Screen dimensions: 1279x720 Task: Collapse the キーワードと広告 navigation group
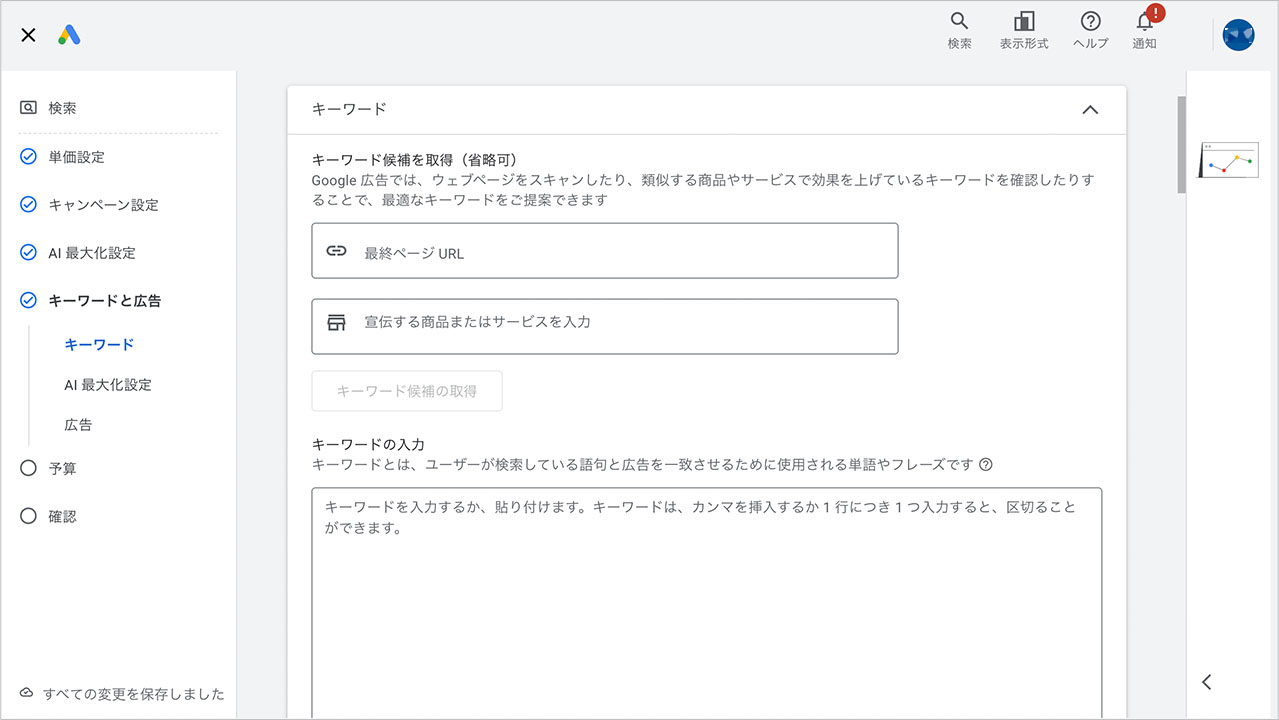pyautogui.click(x=28, y=300)
